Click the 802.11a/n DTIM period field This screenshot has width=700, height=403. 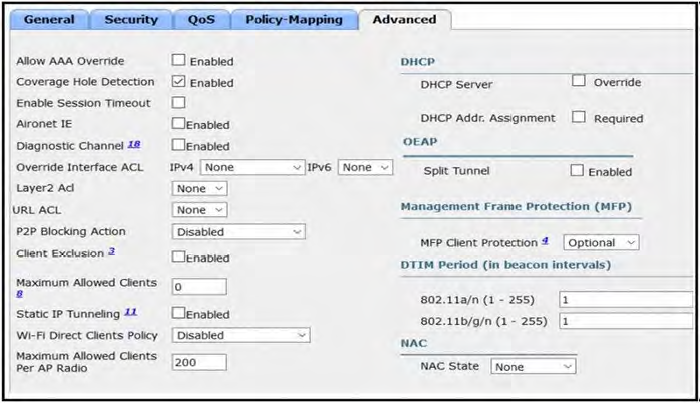pyautogui.click(x=624, y=299)
